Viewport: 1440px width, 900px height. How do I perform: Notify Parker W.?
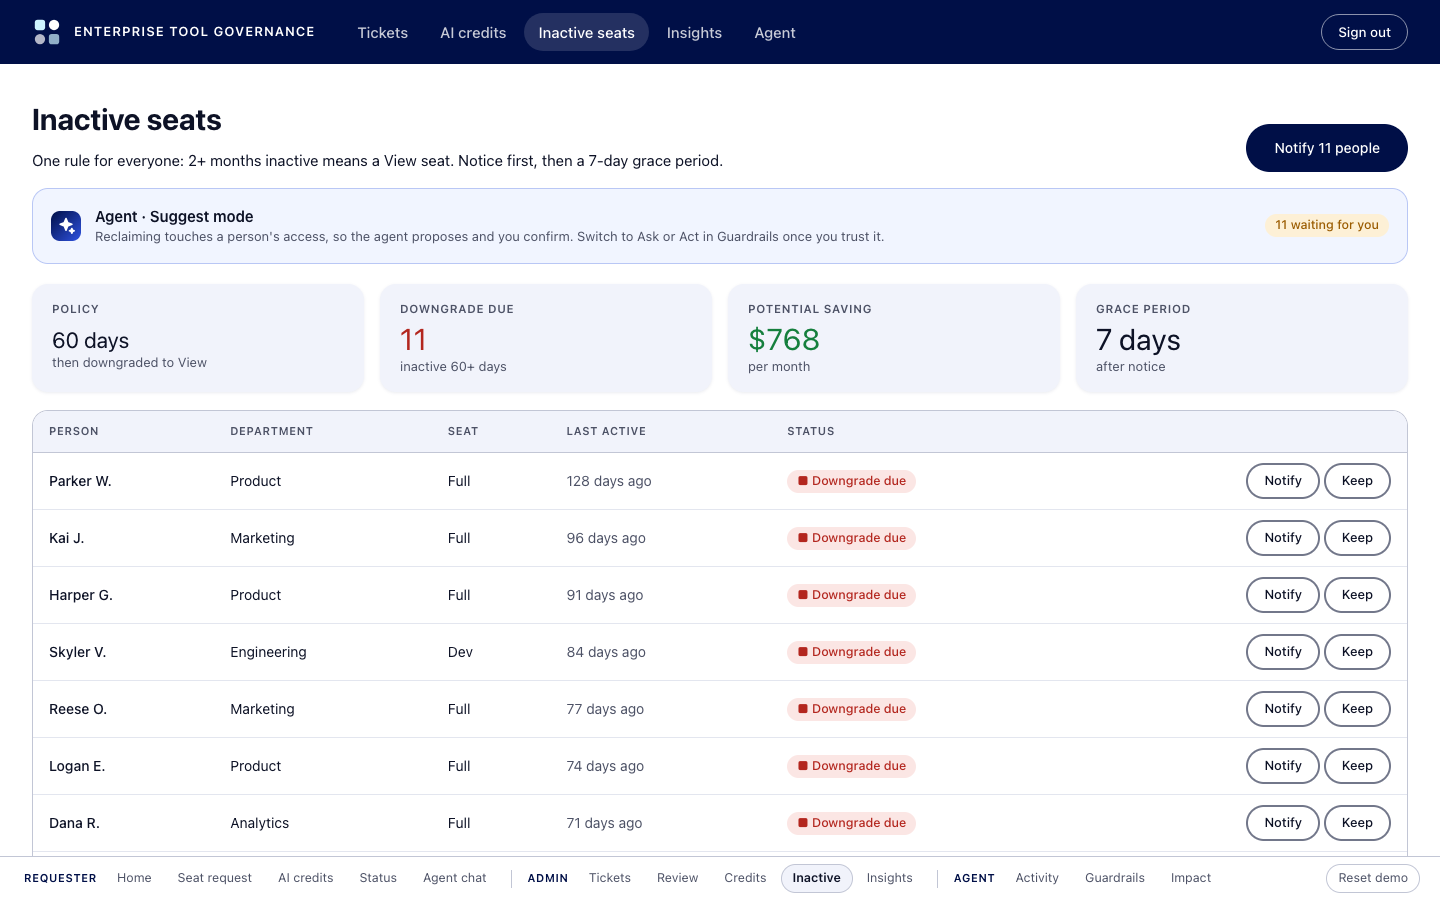pyautogui.click(x=1283, y=481)
